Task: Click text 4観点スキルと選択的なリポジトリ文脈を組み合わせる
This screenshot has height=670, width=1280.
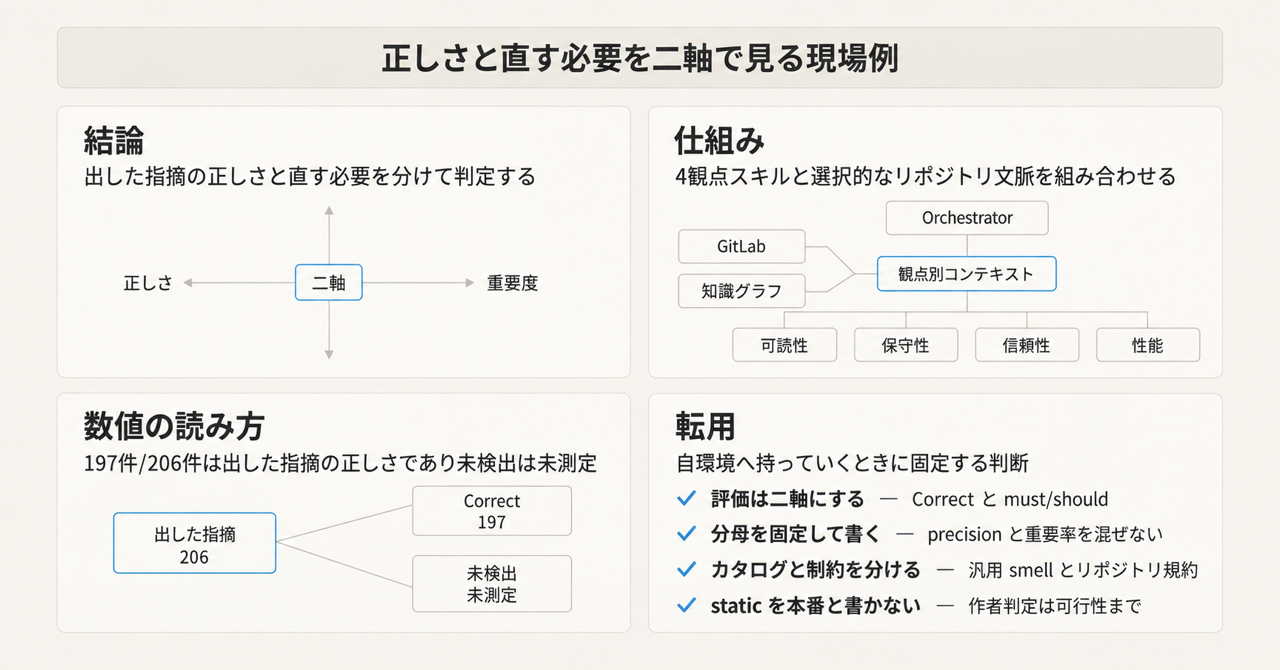Action: pyautogui.click(x=925, y=177)
